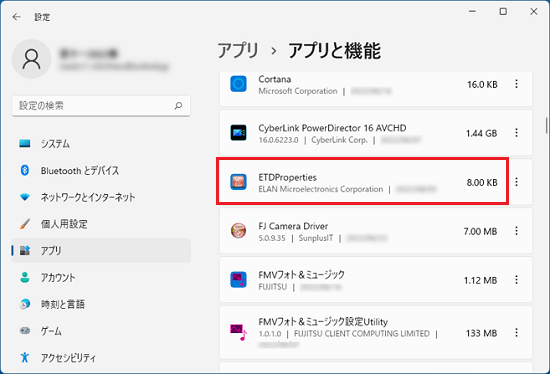The height and width of the screenshot is (374, 550).
Task: Click the アプリ sidebar icon
Action: pos(25,250)
